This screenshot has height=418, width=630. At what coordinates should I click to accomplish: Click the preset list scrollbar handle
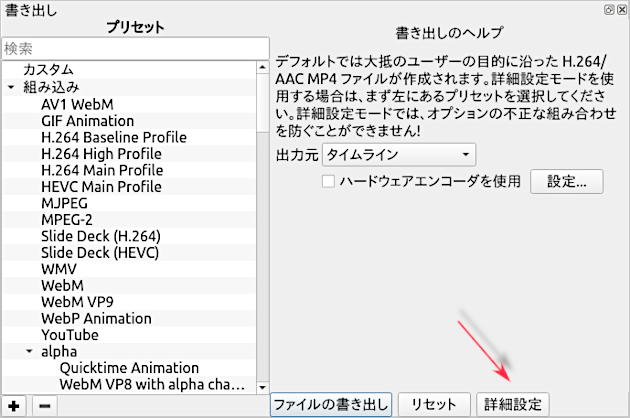tap(262, 103)
